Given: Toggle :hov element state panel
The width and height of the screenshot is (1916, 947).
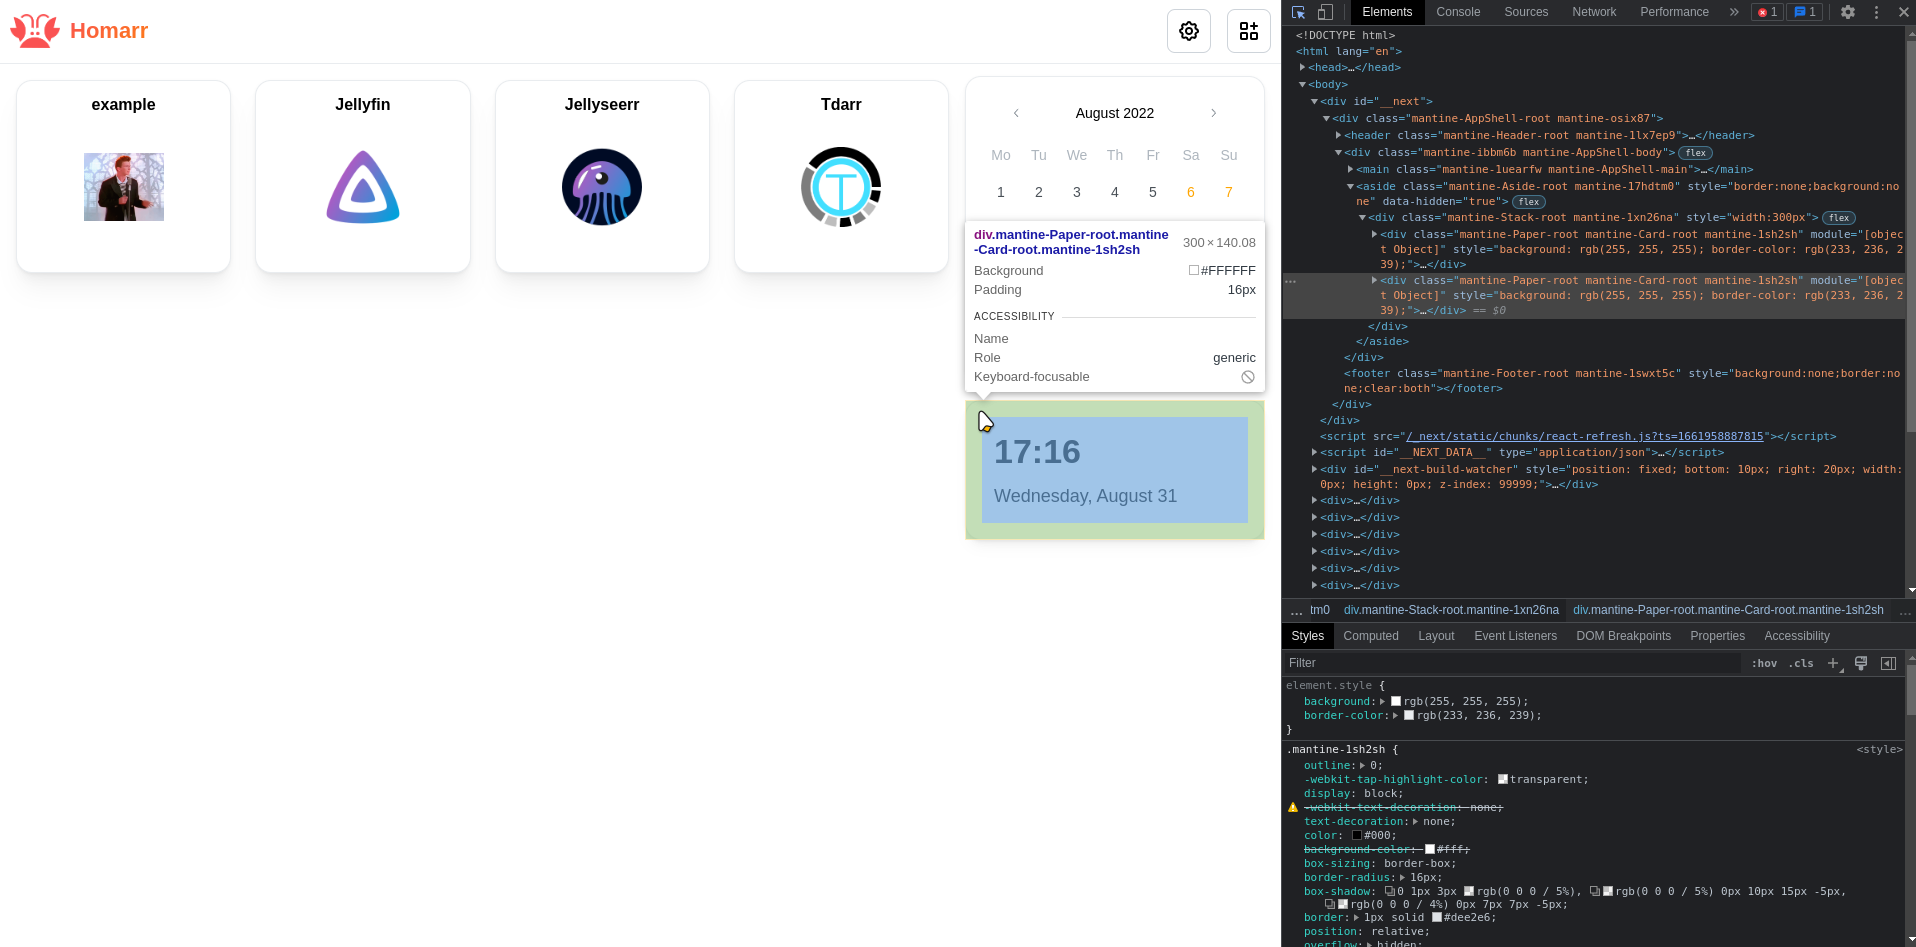Looking at the screenshot, I should (1764, 663).
